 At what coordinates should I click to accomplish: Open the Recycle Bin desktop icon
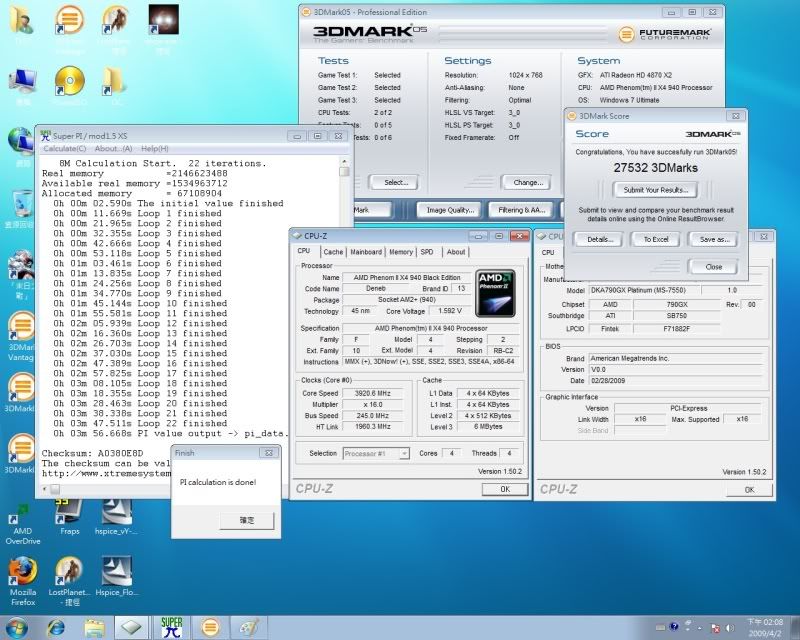pyautogui.click(x=21, y=209)
